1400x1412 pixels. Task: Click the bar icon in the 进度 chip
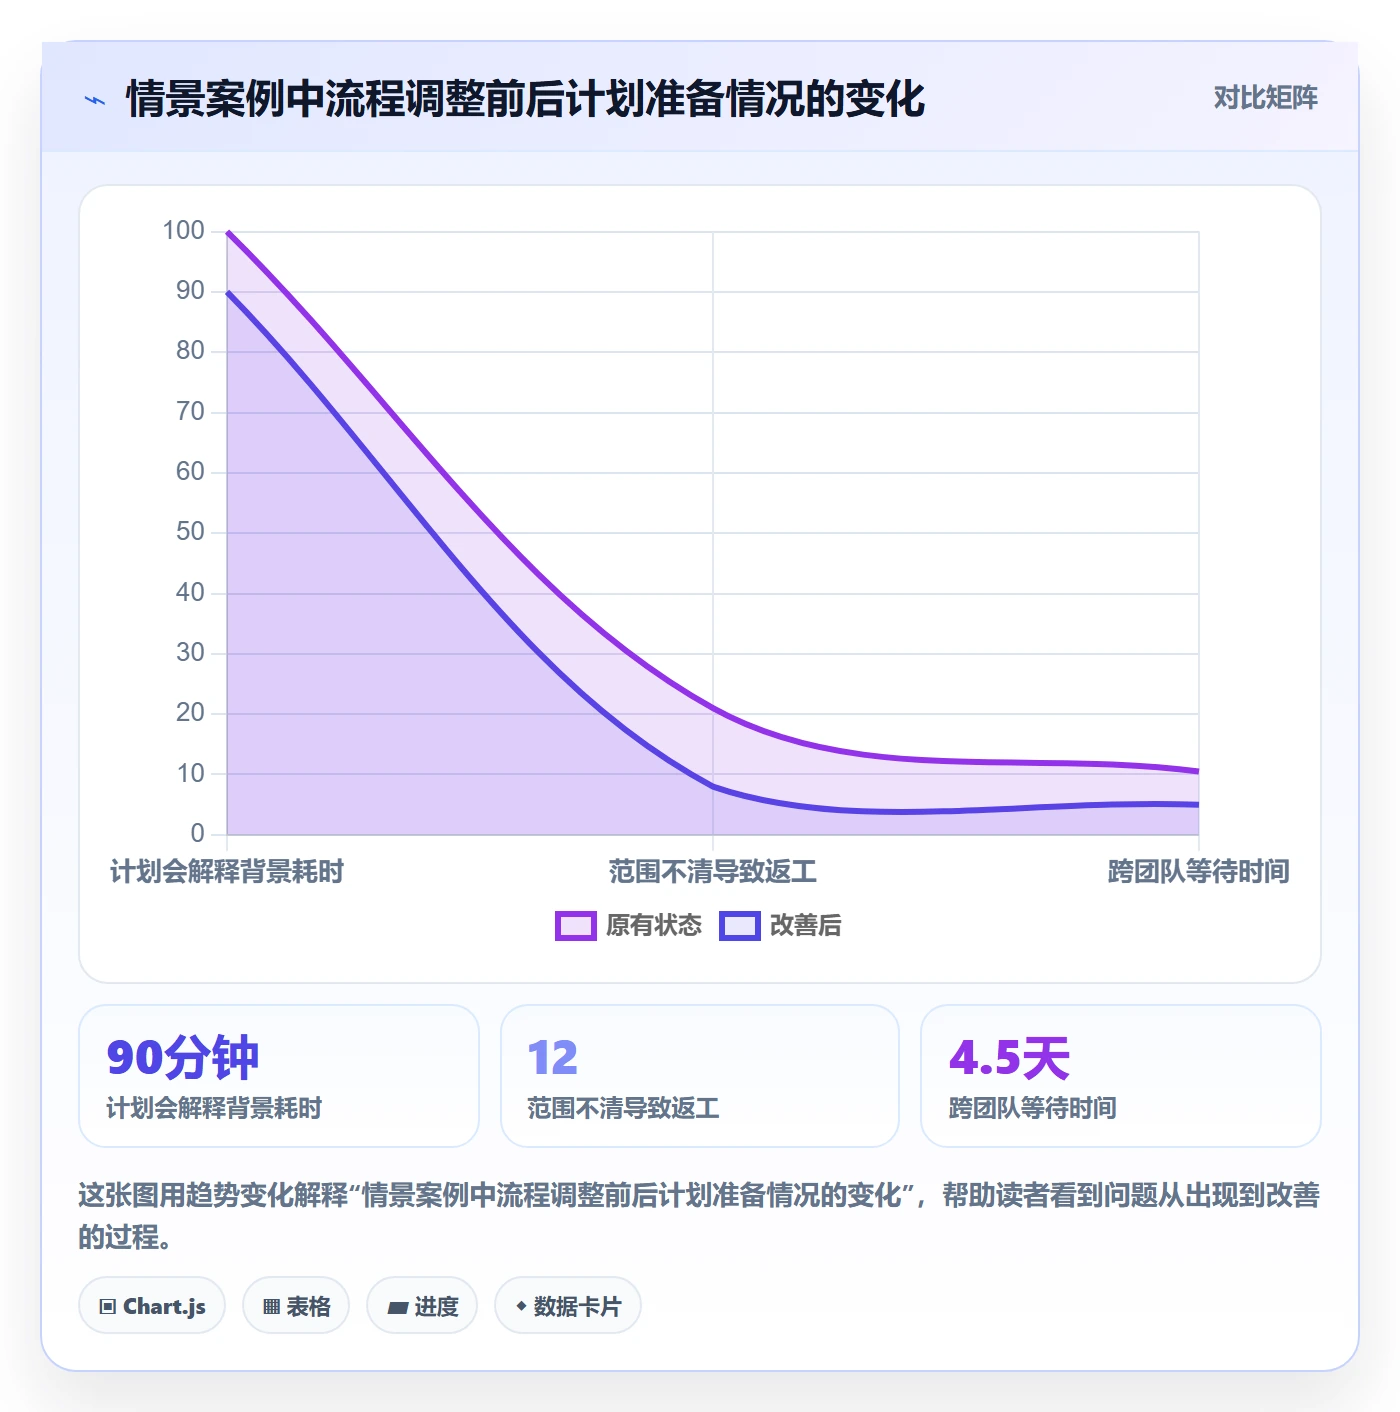[397, 1307]
